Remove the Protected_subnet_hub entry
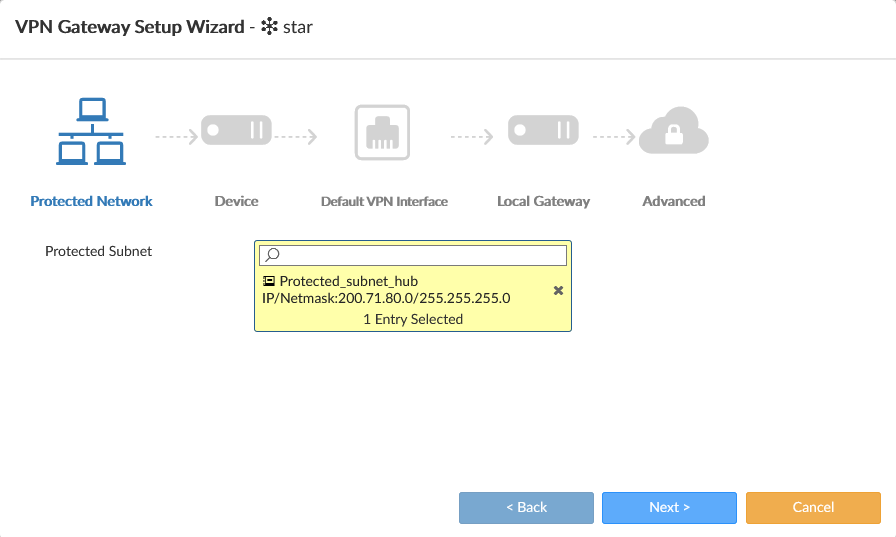Viewport: 896px width, 537px height. (558, 290)
